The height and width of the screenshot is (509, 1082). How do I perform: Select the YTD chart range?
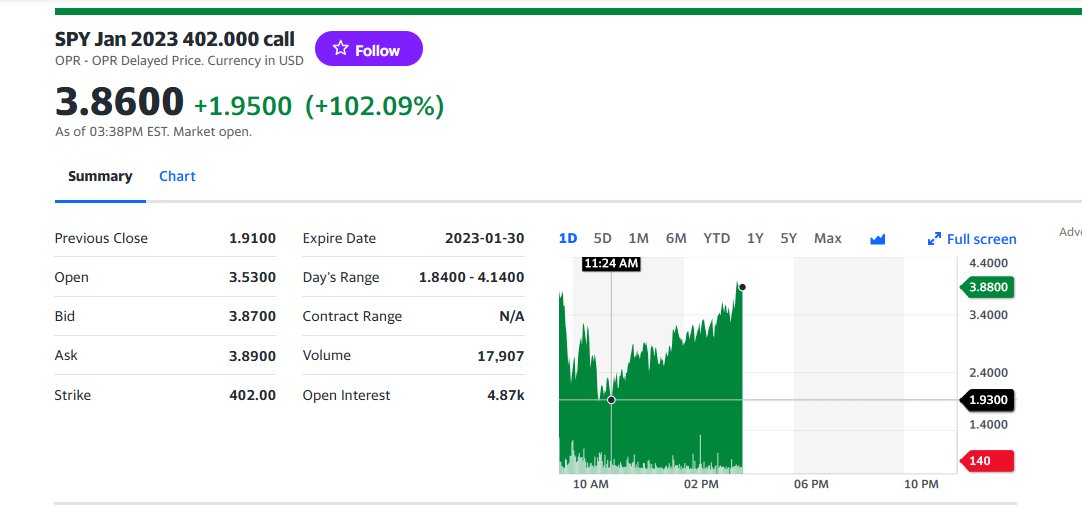(716, 239)
